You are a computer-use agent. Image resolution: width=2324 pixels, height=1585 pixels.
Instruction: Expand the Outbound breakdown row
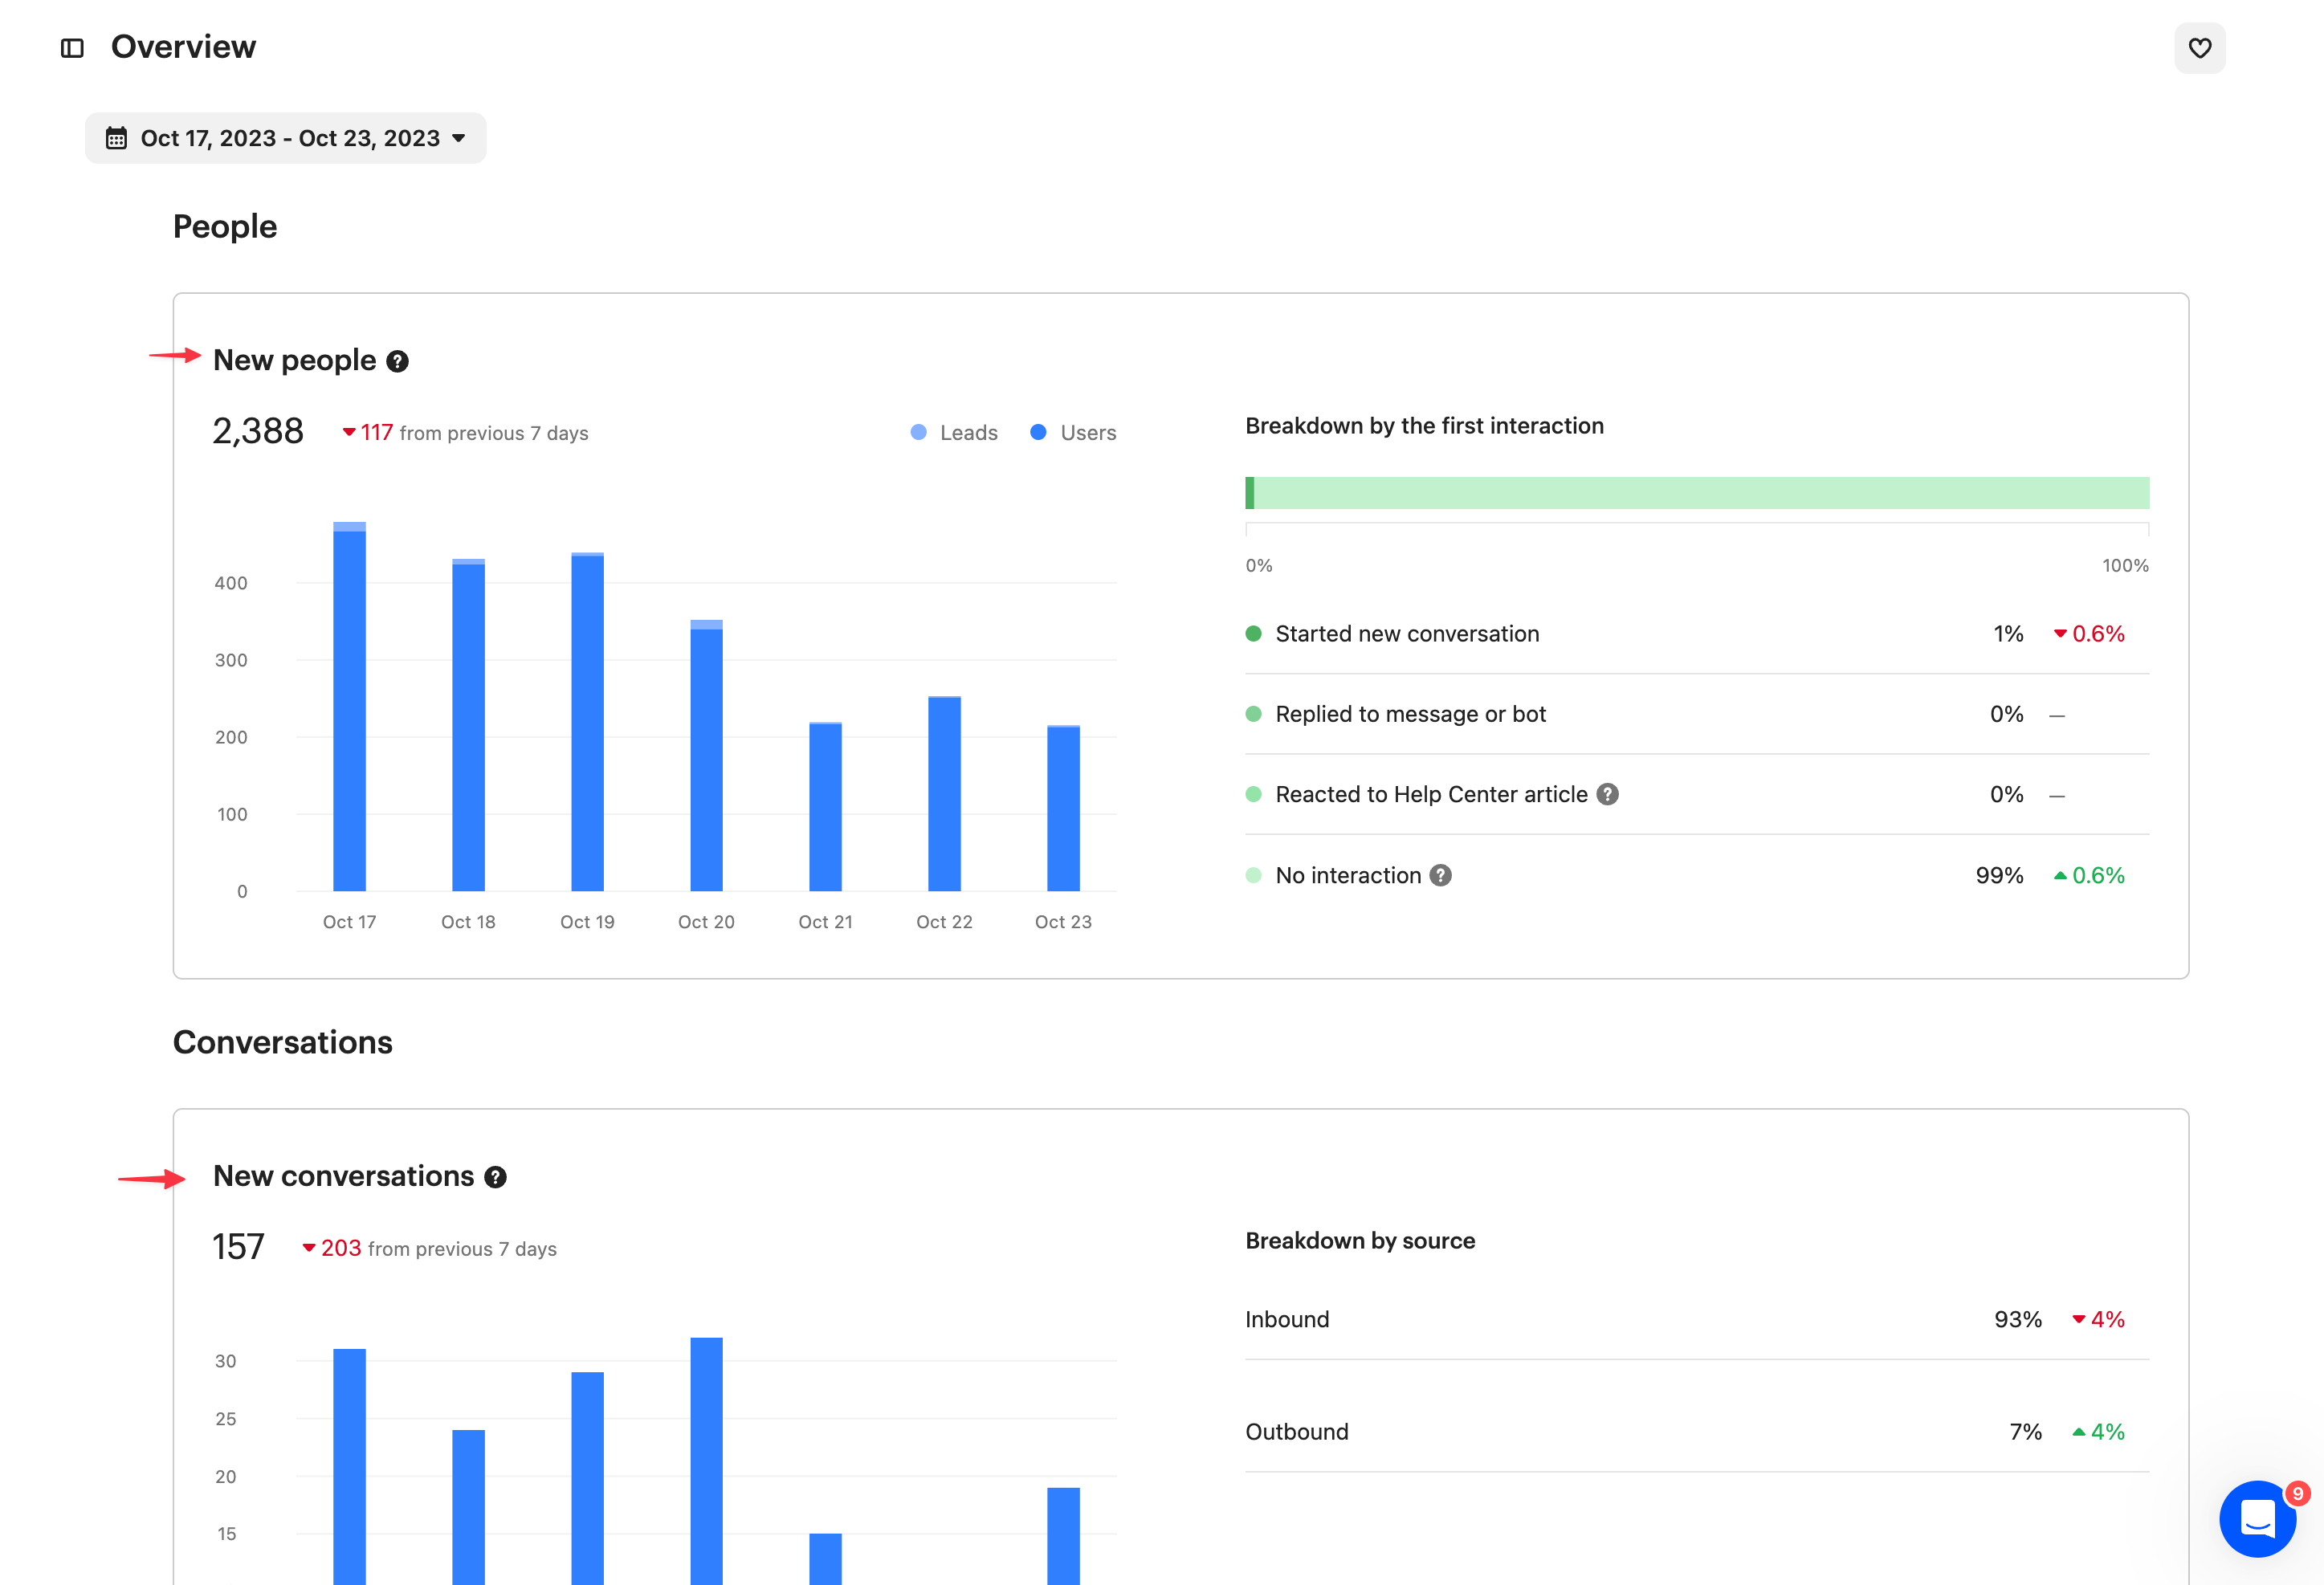coord(1296,1431)
